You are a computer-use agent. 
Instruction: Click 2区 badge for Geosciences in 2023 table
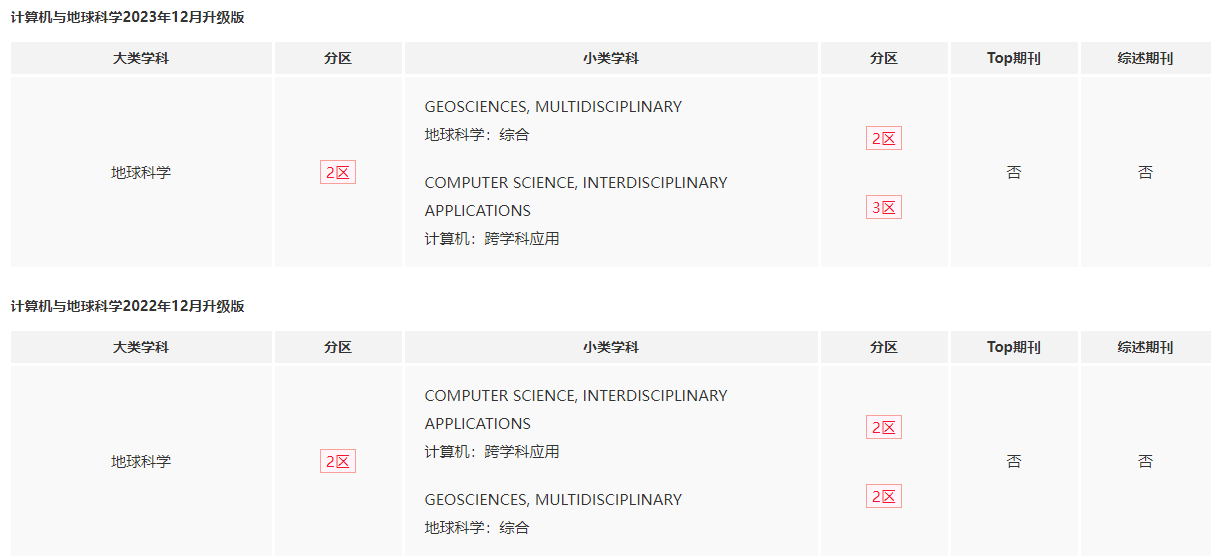click(884, 138)
